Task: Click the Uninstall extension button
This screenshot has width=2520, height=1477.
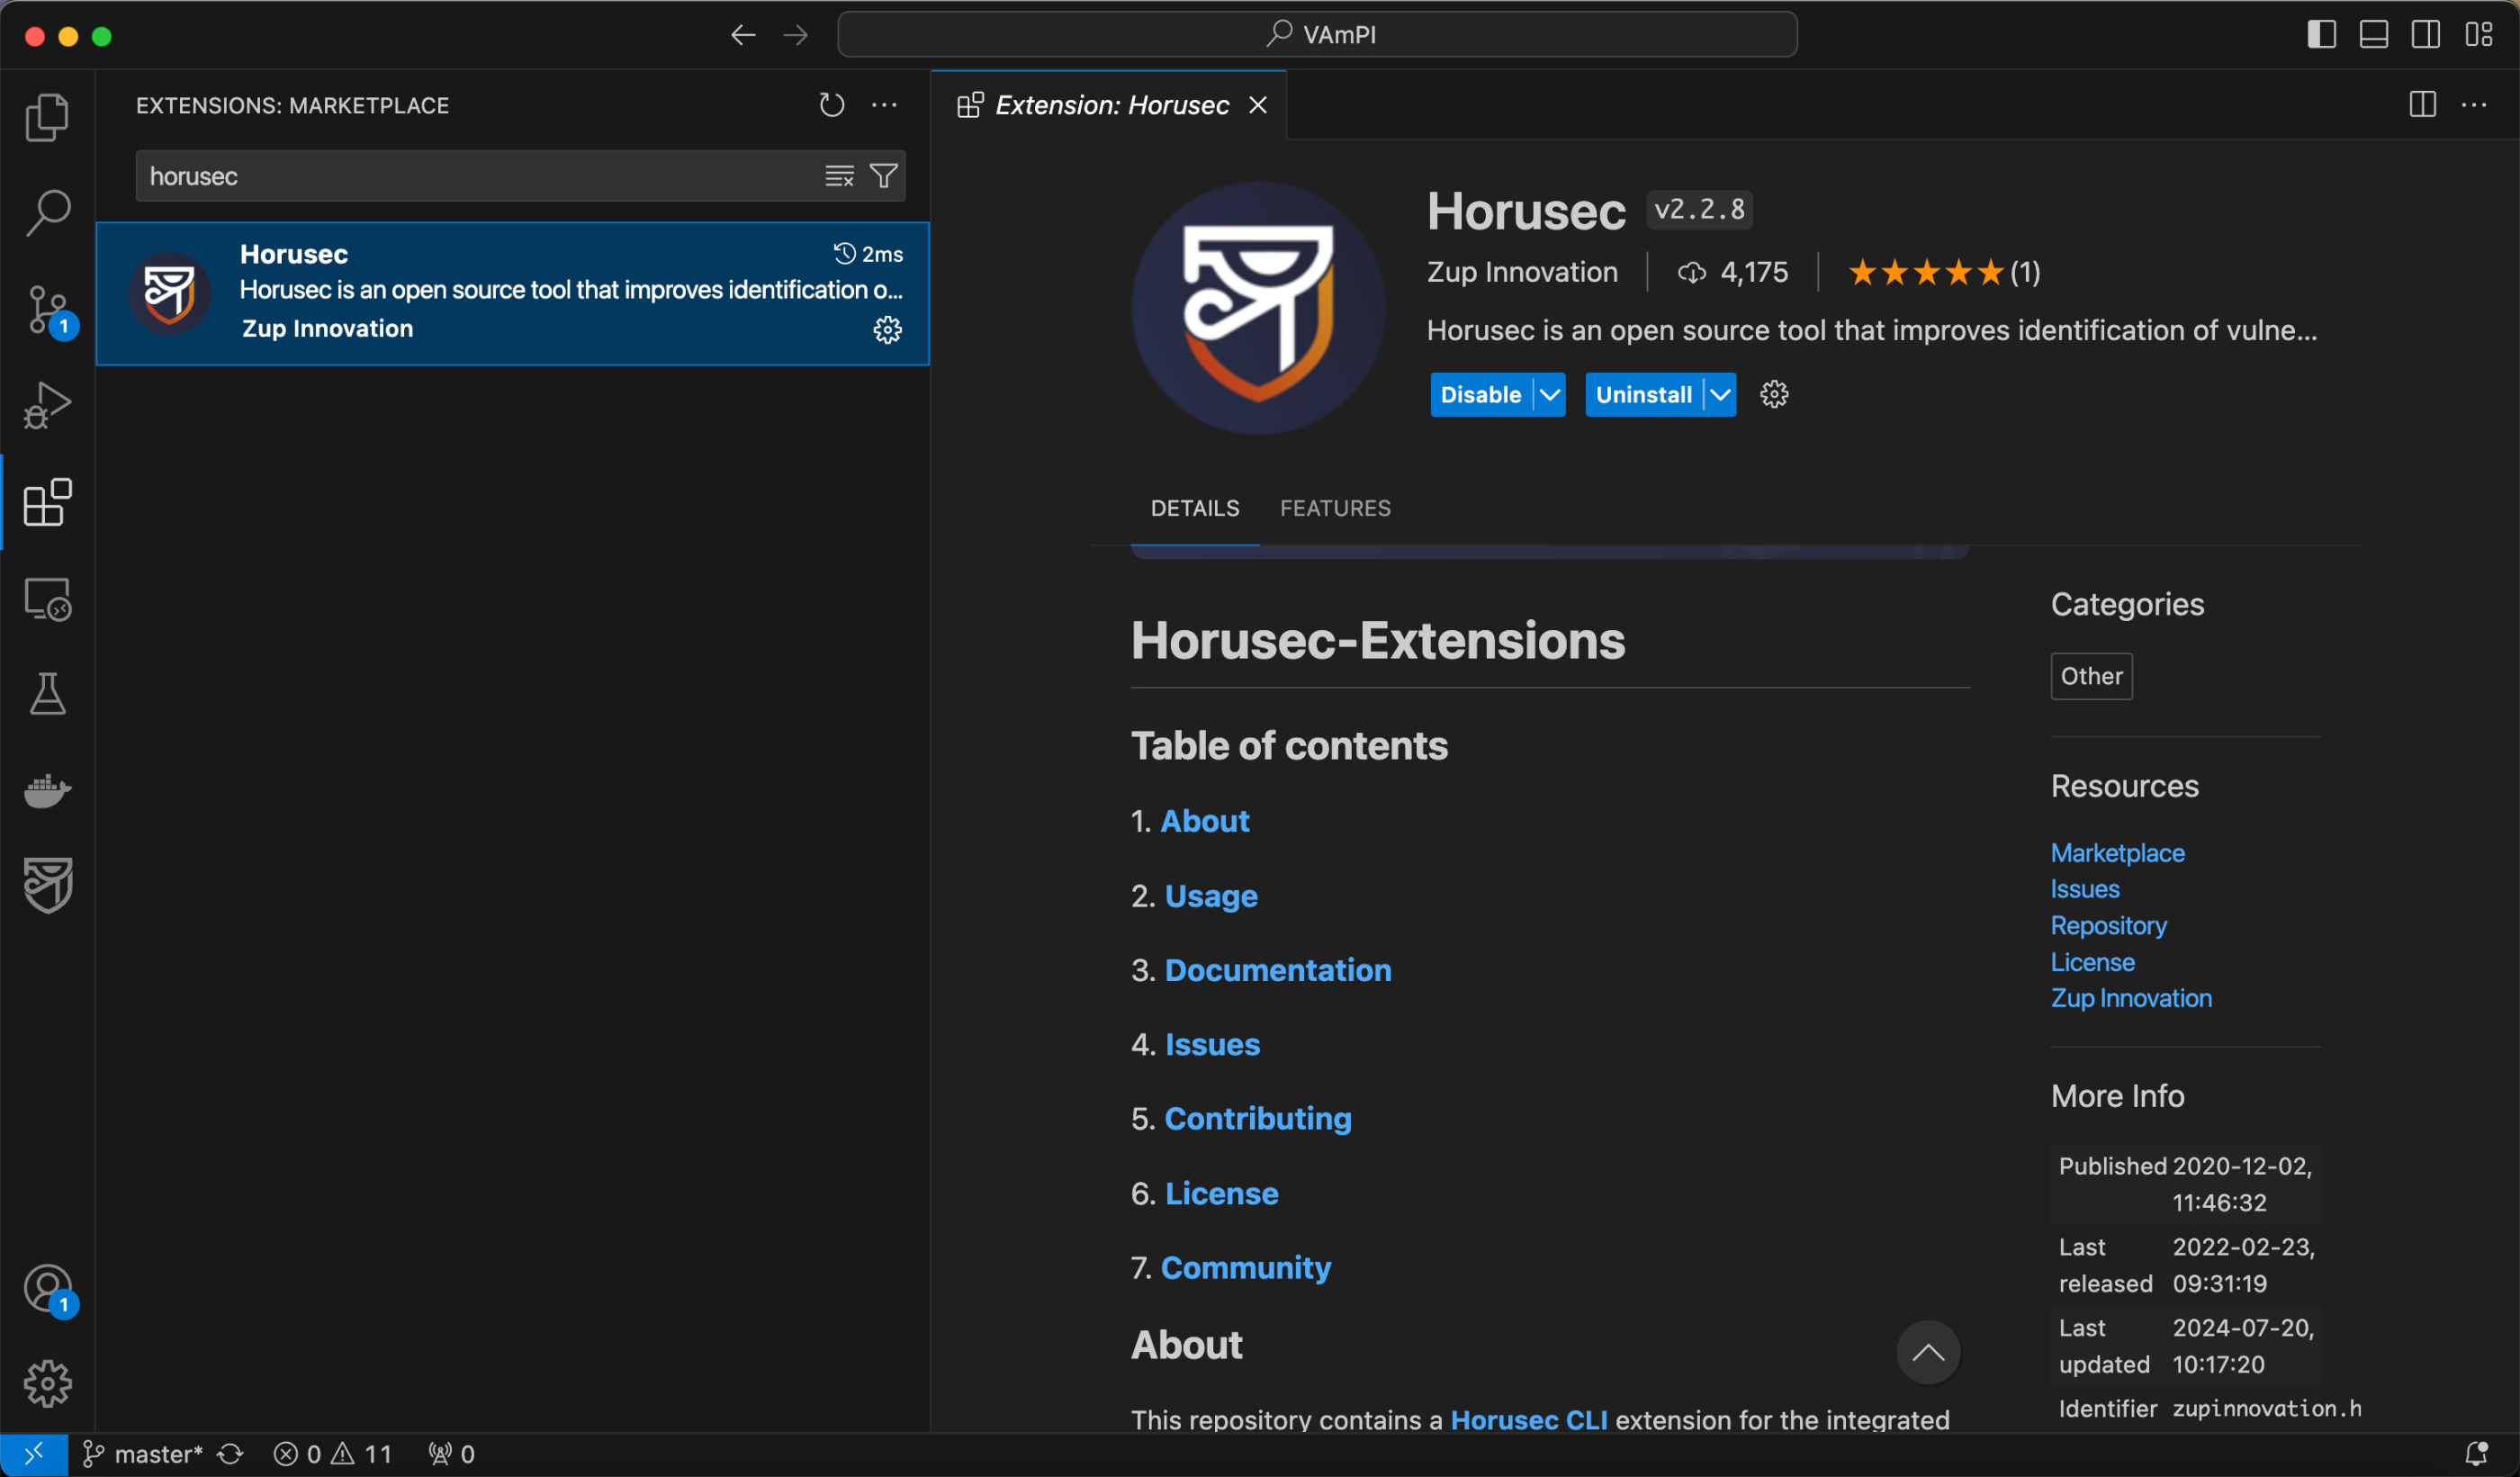Action: pos(1644,394)
